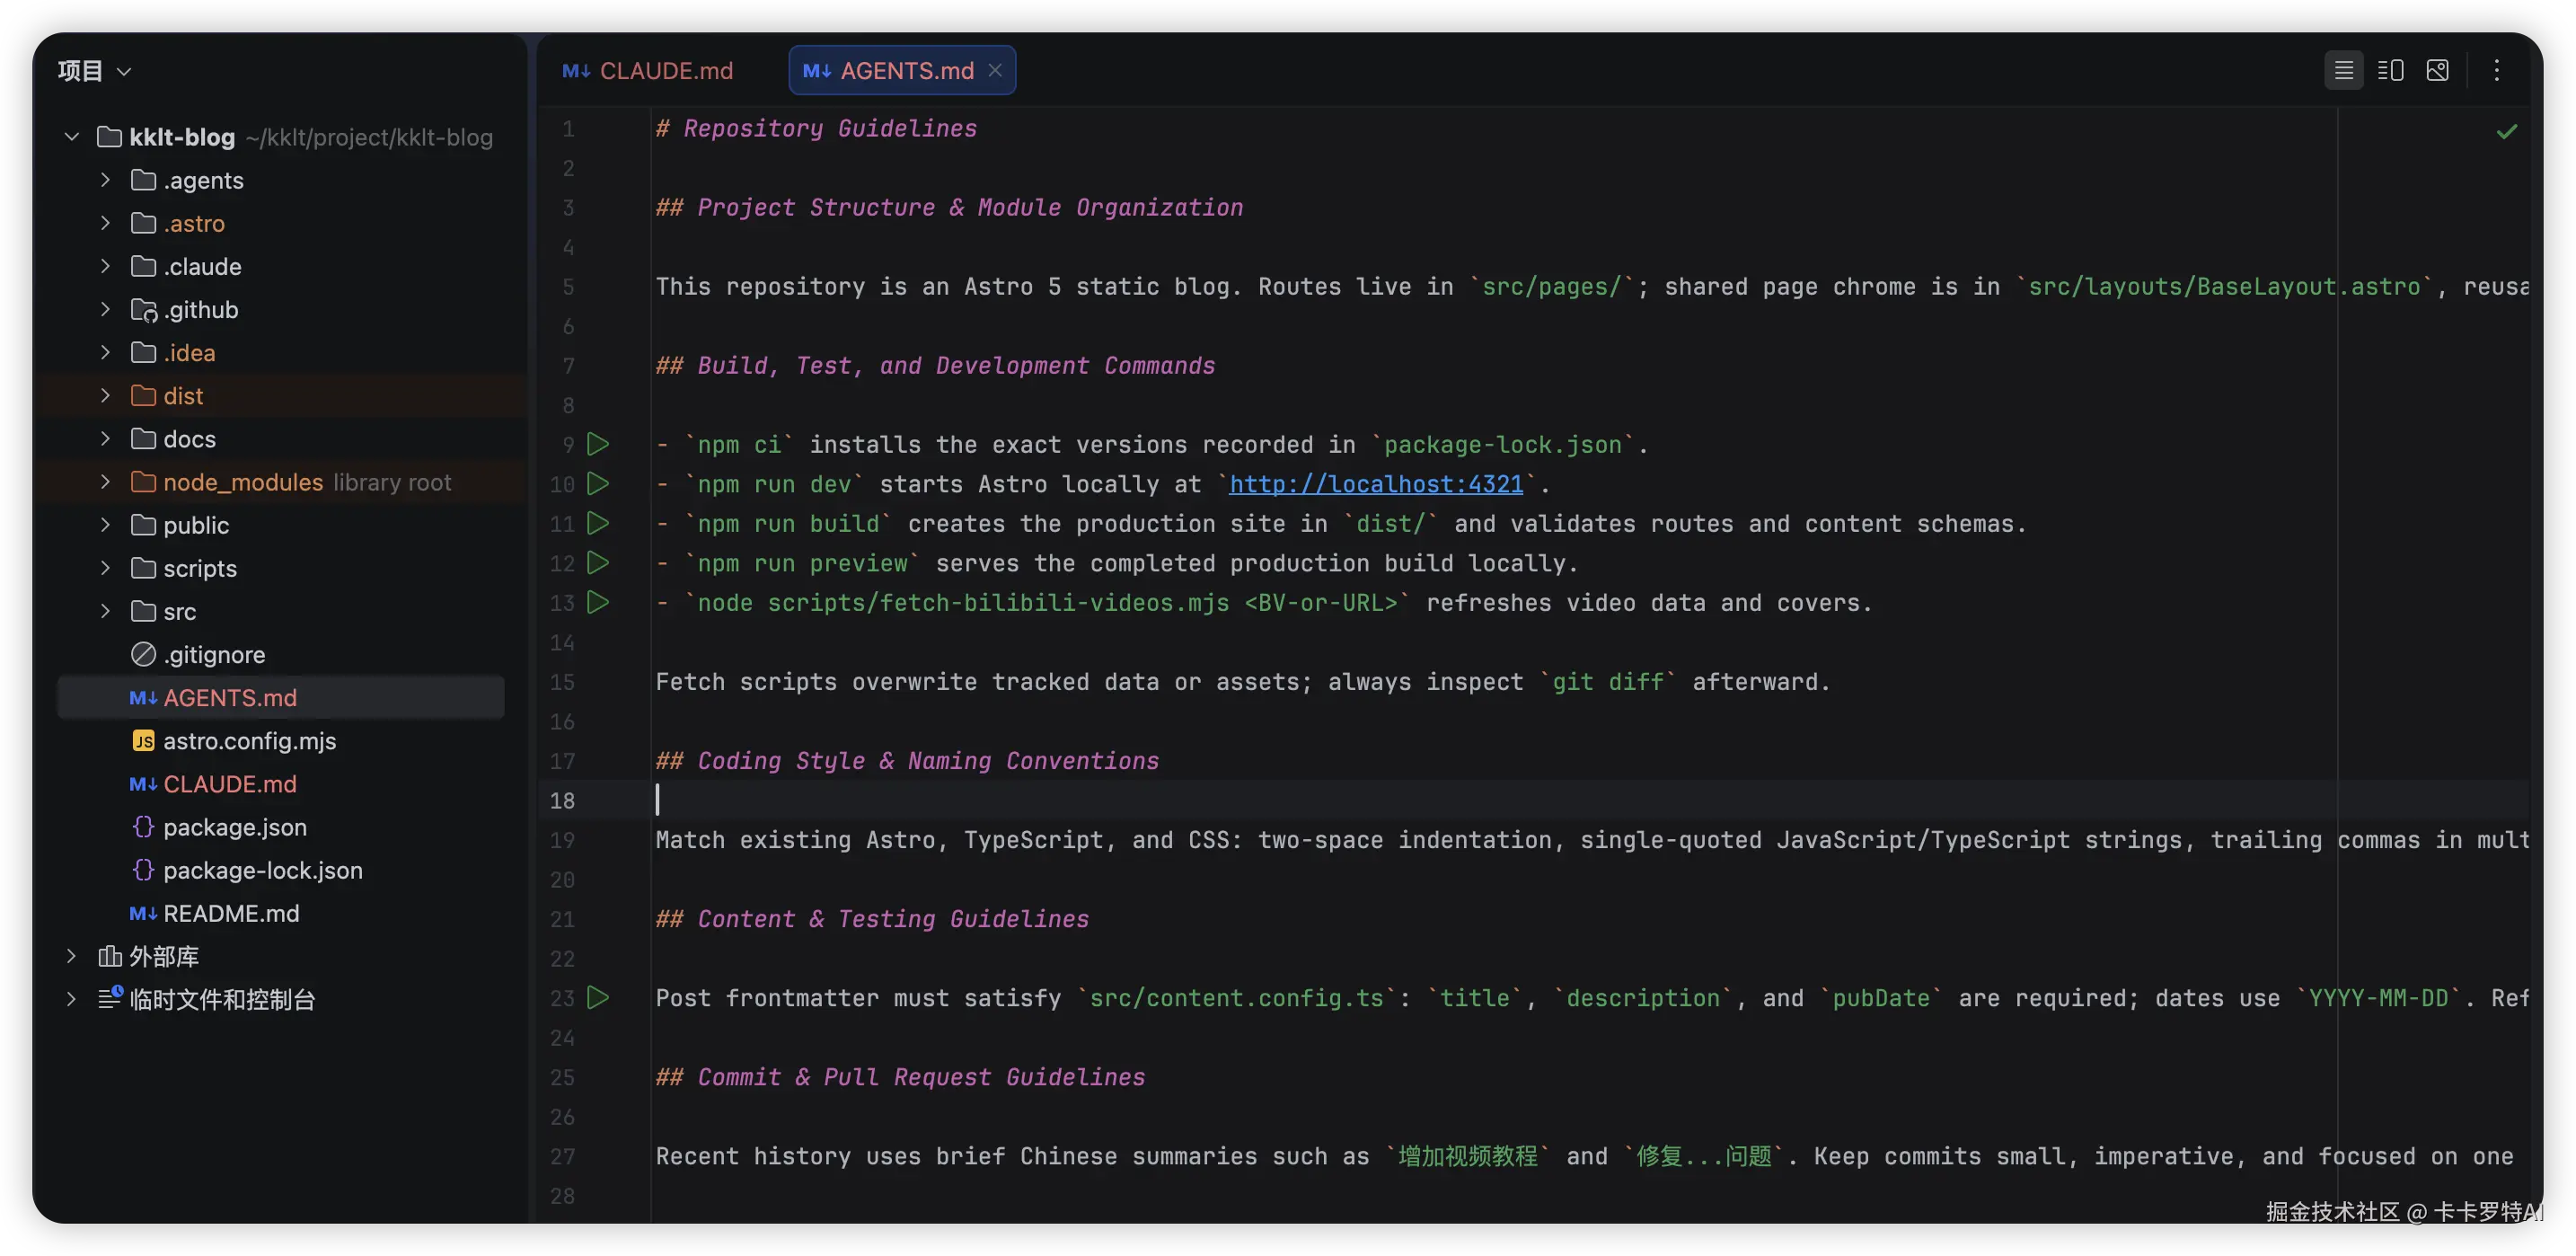2576x1256 pixels.
Task: Expand the public folder
Action: pyautogui.click(x=105, y=524)
